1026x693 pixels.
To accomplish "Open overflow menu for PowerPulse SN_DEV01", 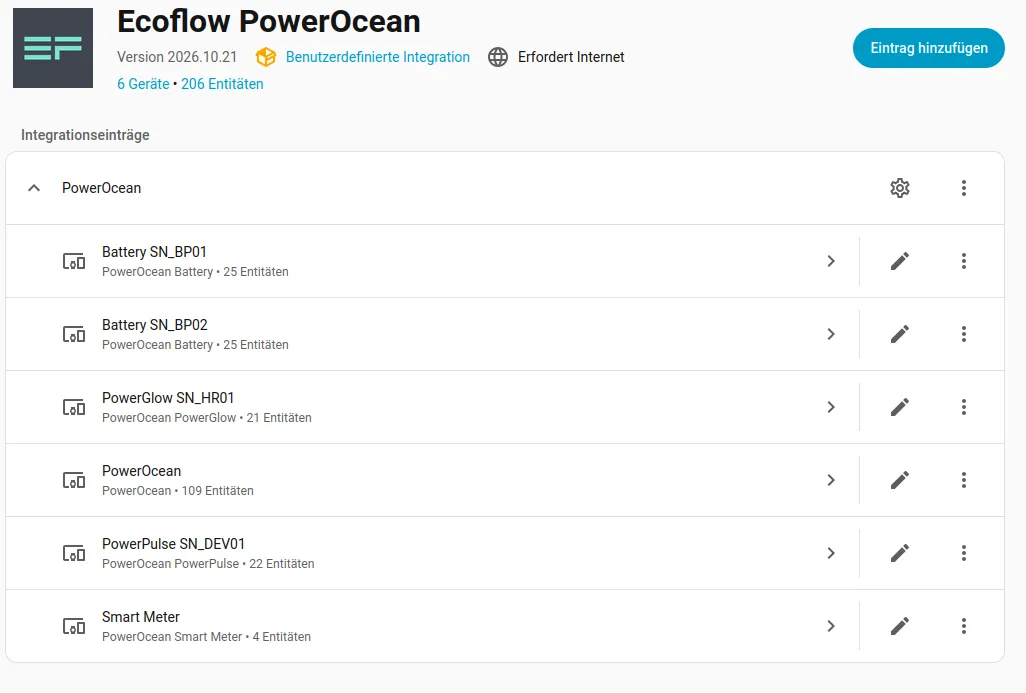I will click(x=964, y=553).
